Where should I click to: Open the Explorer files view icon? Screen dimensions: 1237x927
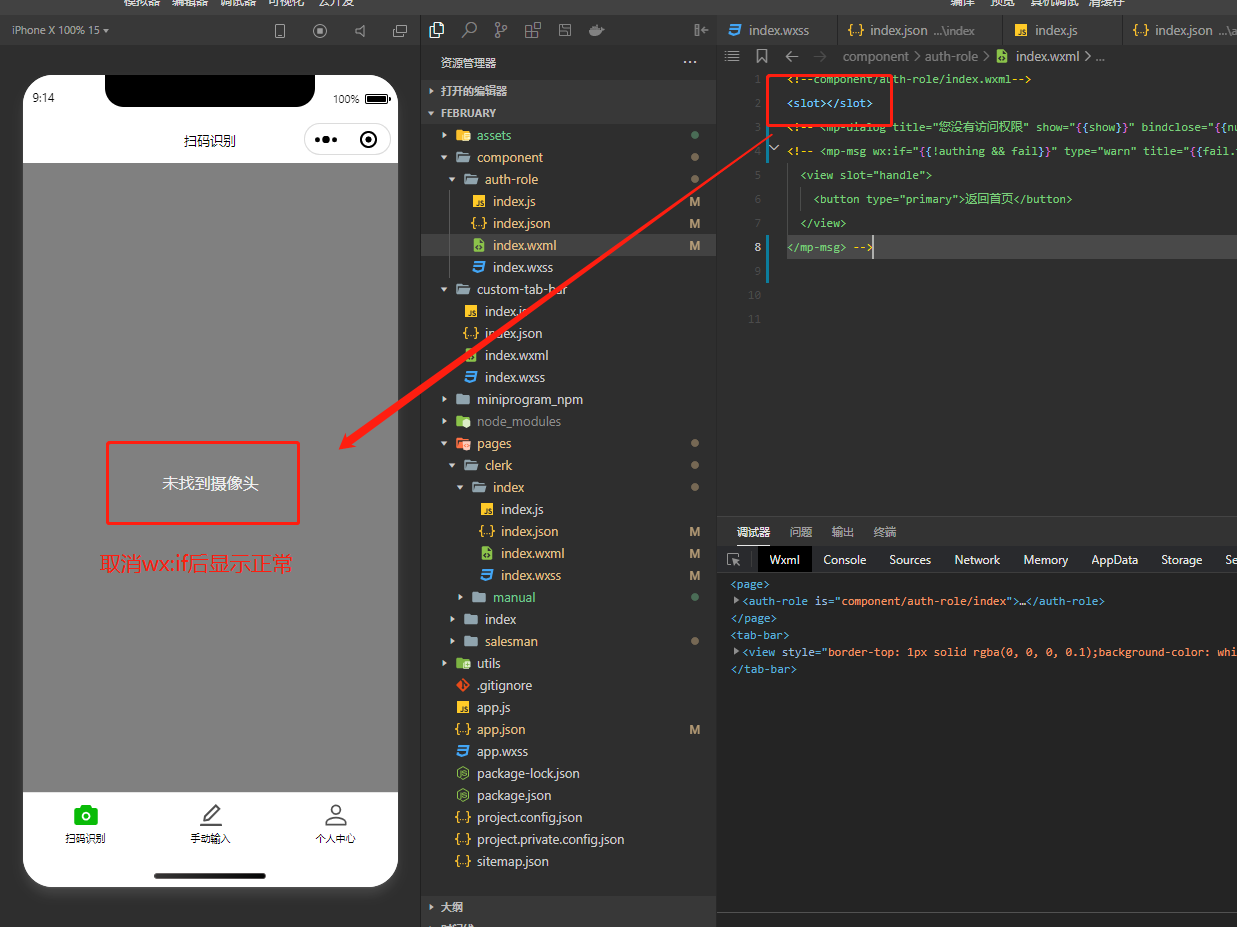436,30
